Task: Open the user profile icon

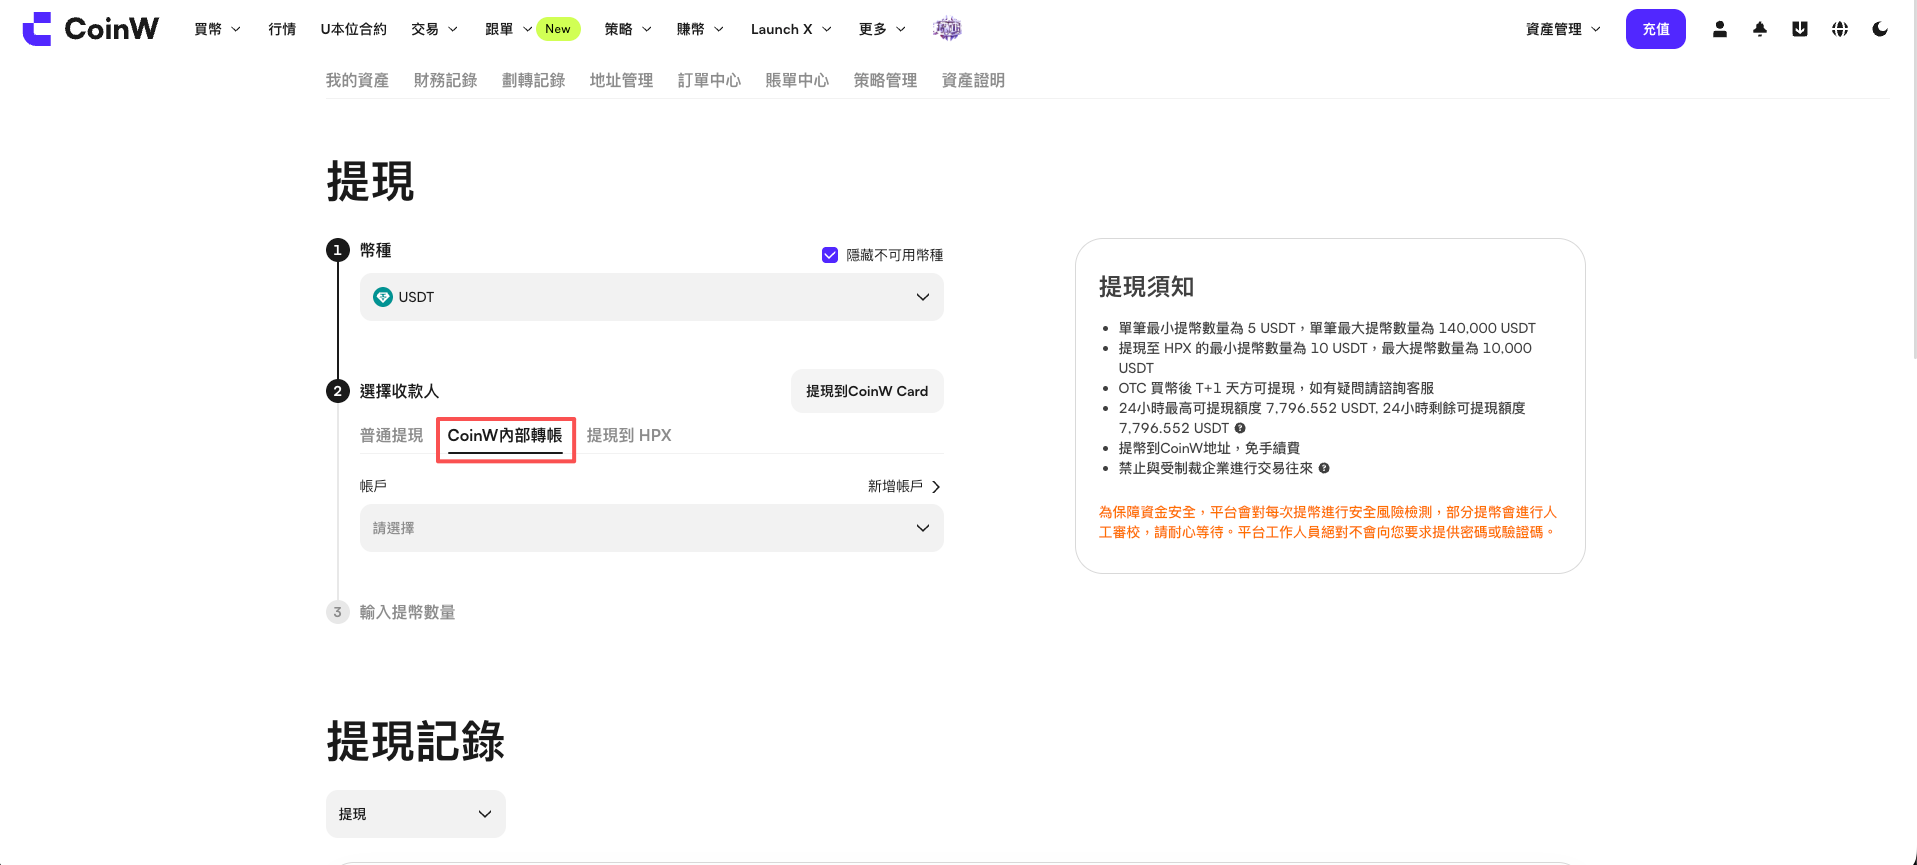Action: 1720,29
